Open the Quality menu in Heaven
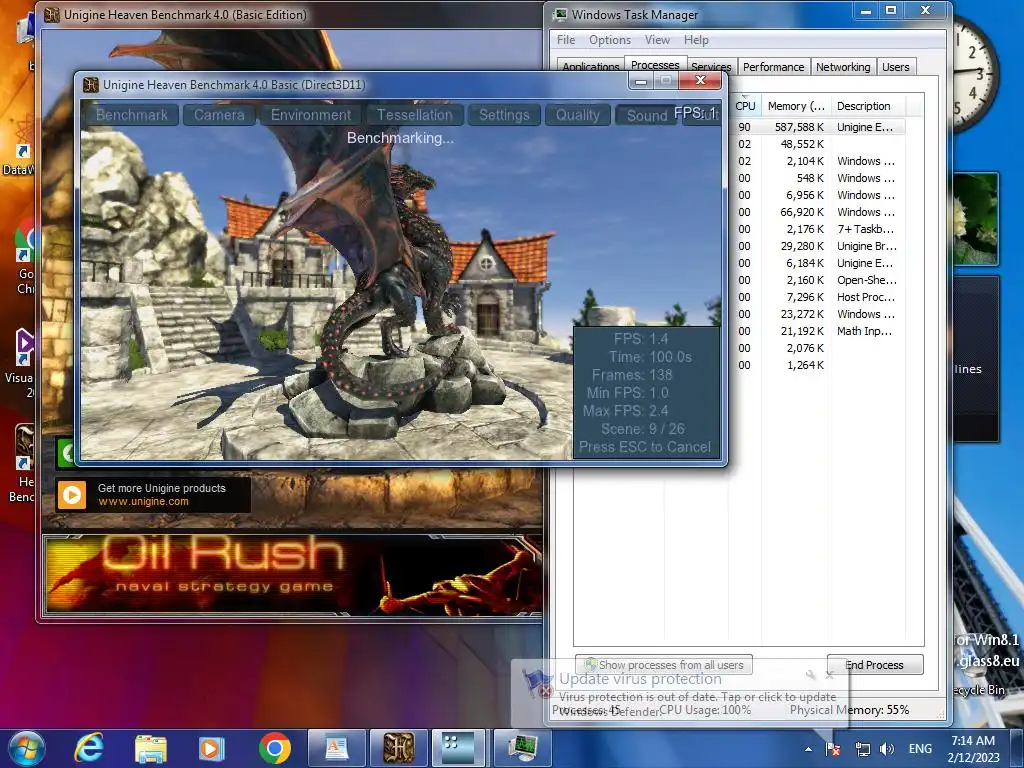Image resolution: width=1024 pixels, height=768 pixels. point(578,115)
